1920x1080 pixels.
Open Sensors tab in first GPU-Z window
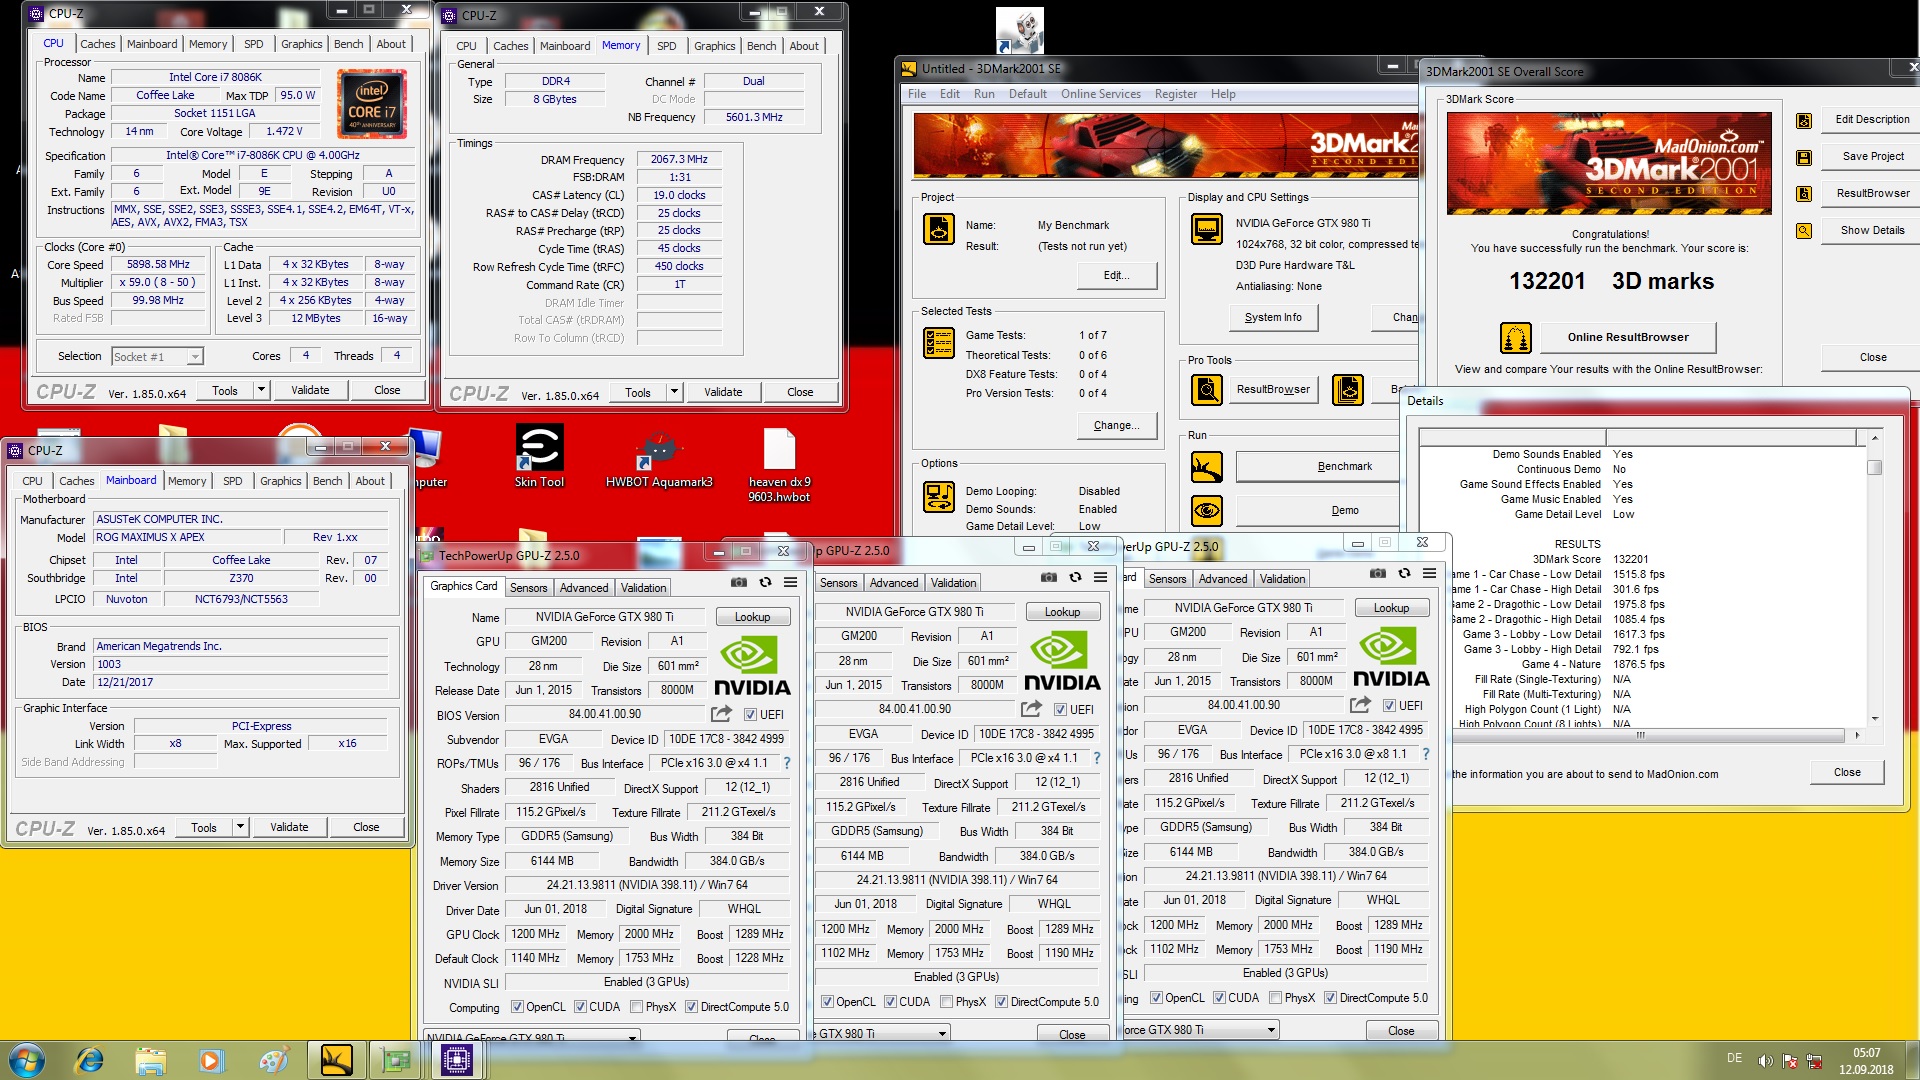pos(528,588)
